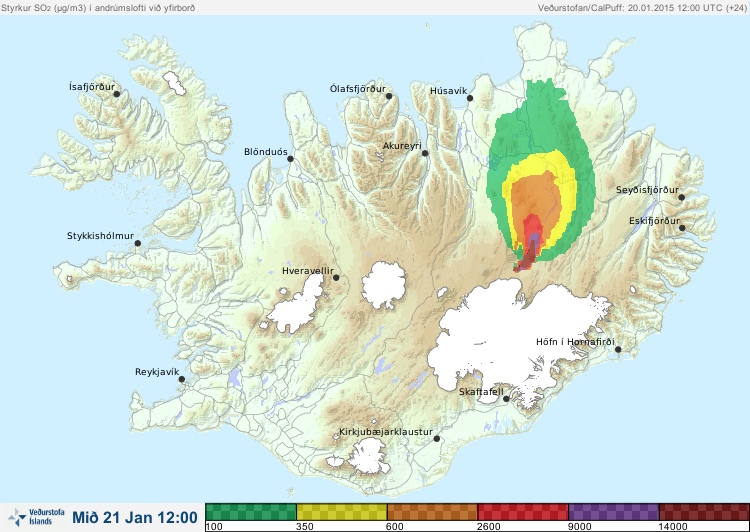Click the 'Reykjavík' place label
The height and width of the screenshot is (532, 750).
point(157,372)
